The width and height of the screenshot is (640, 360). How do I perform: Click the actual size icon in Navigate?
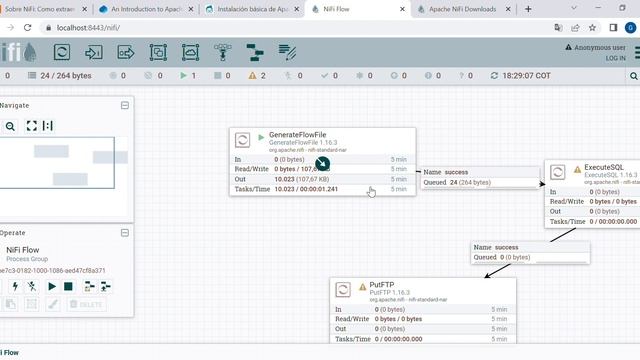coord(48,126)
